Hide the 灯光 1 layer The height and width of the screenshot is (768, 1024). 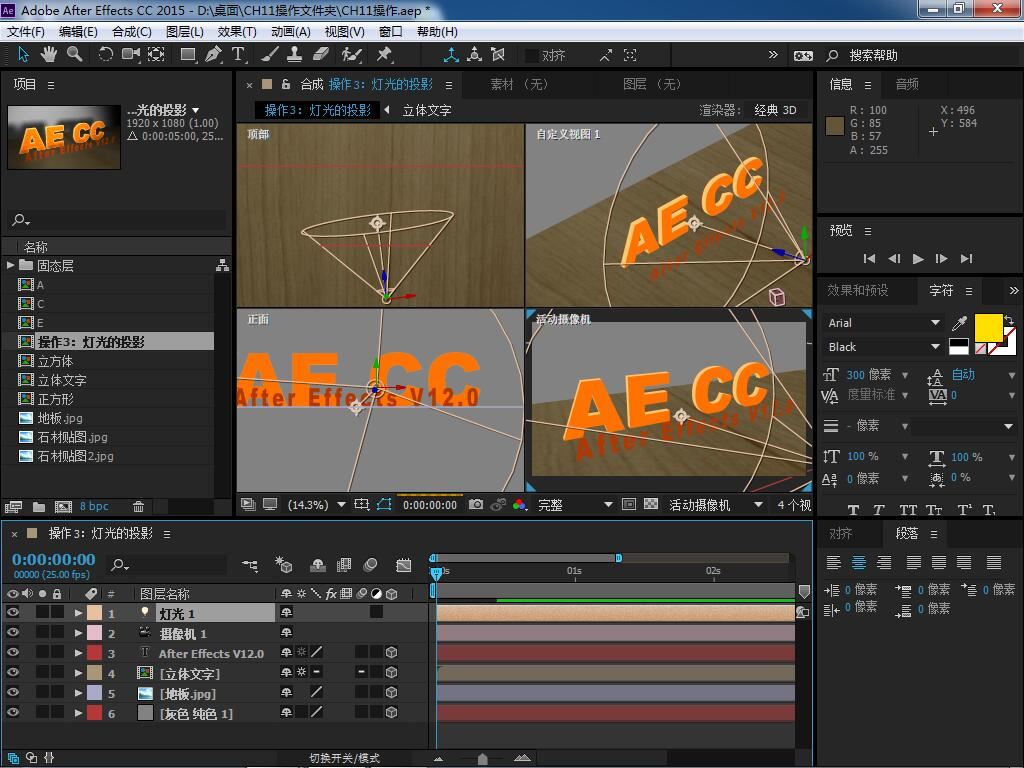12,613
